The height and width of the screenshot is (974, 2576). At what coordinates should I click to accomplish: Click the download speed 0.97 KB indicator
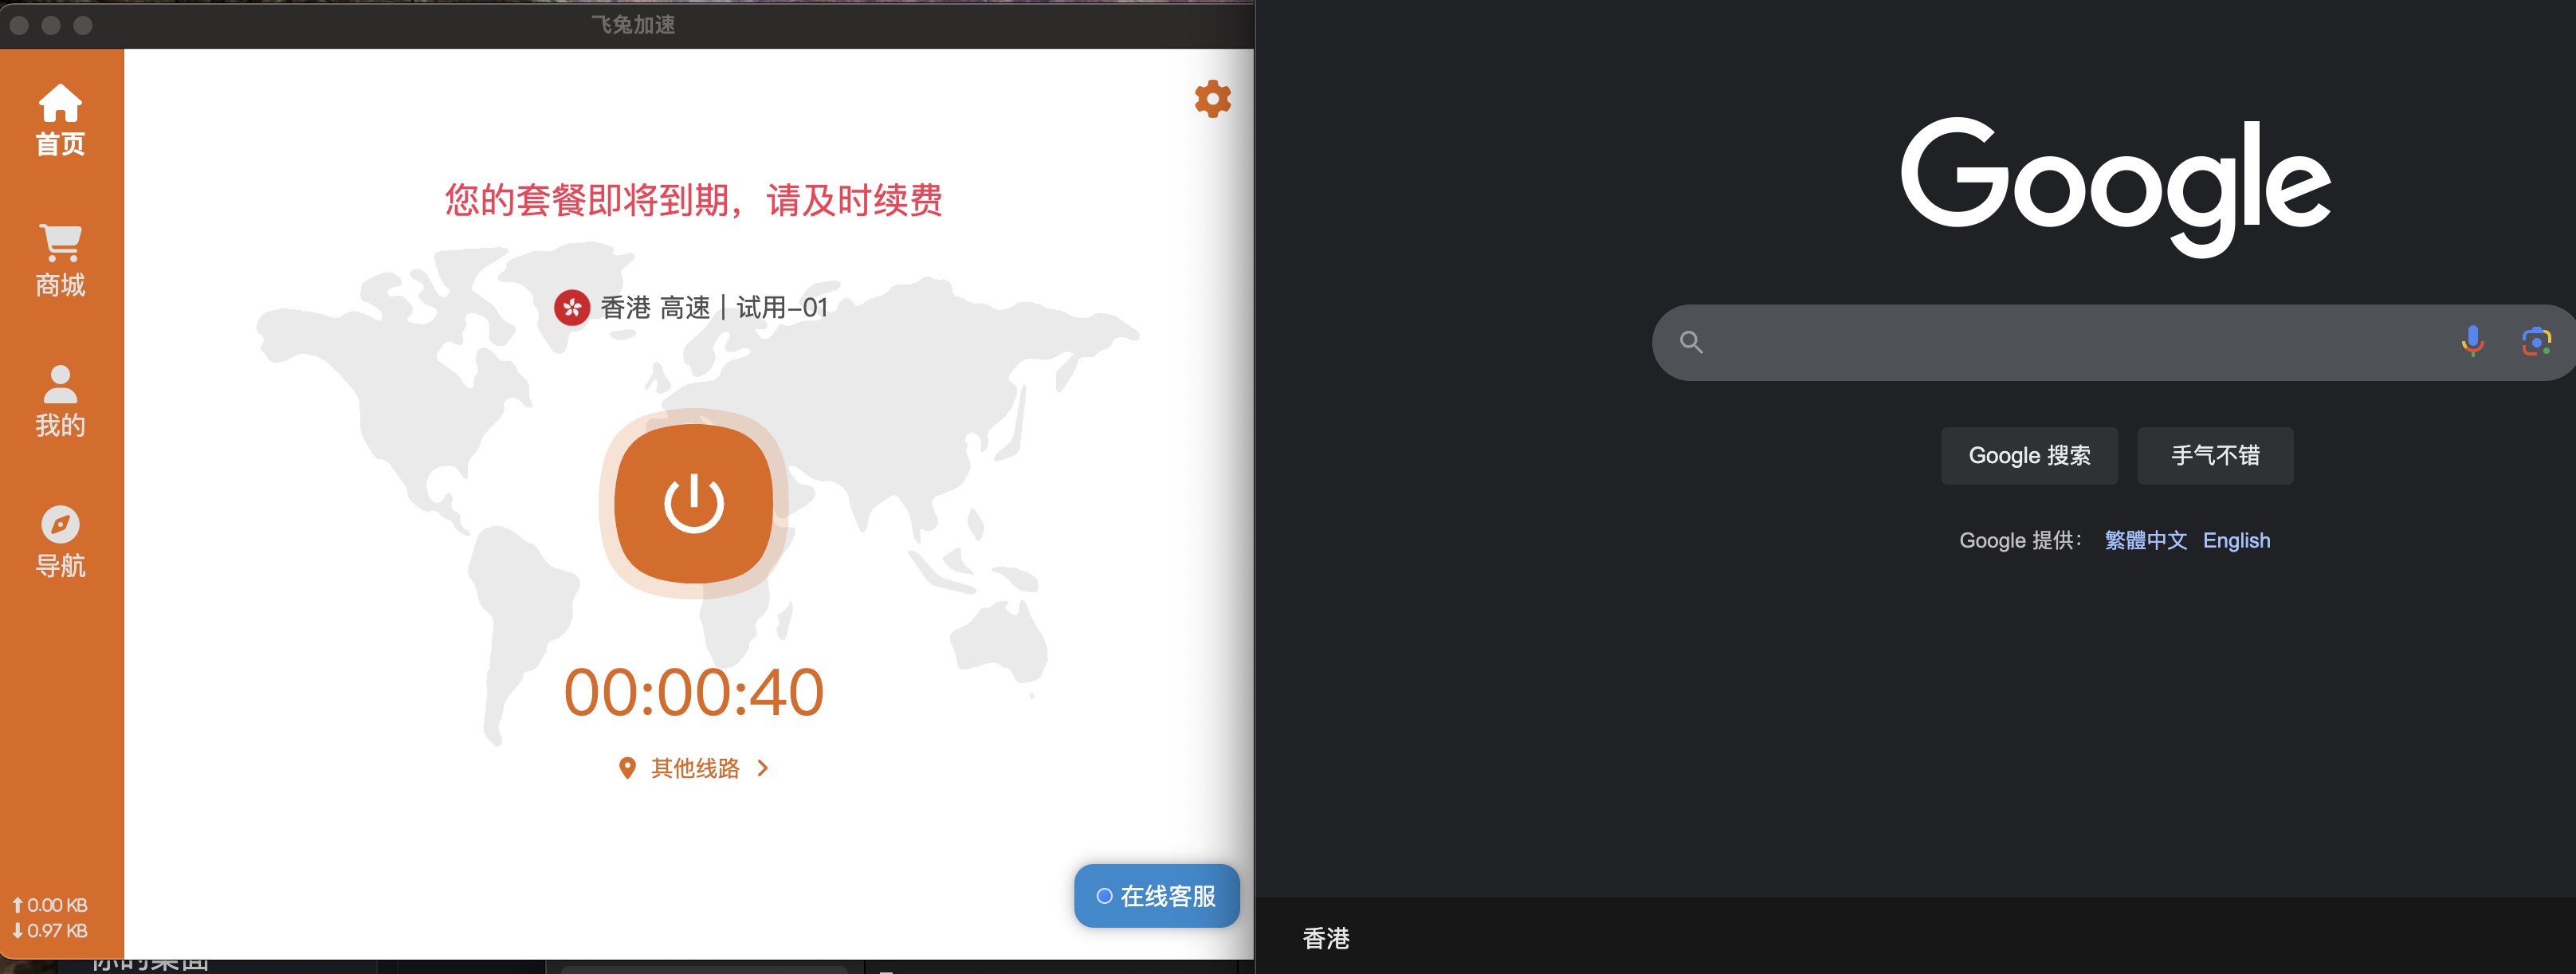point(50,930)
